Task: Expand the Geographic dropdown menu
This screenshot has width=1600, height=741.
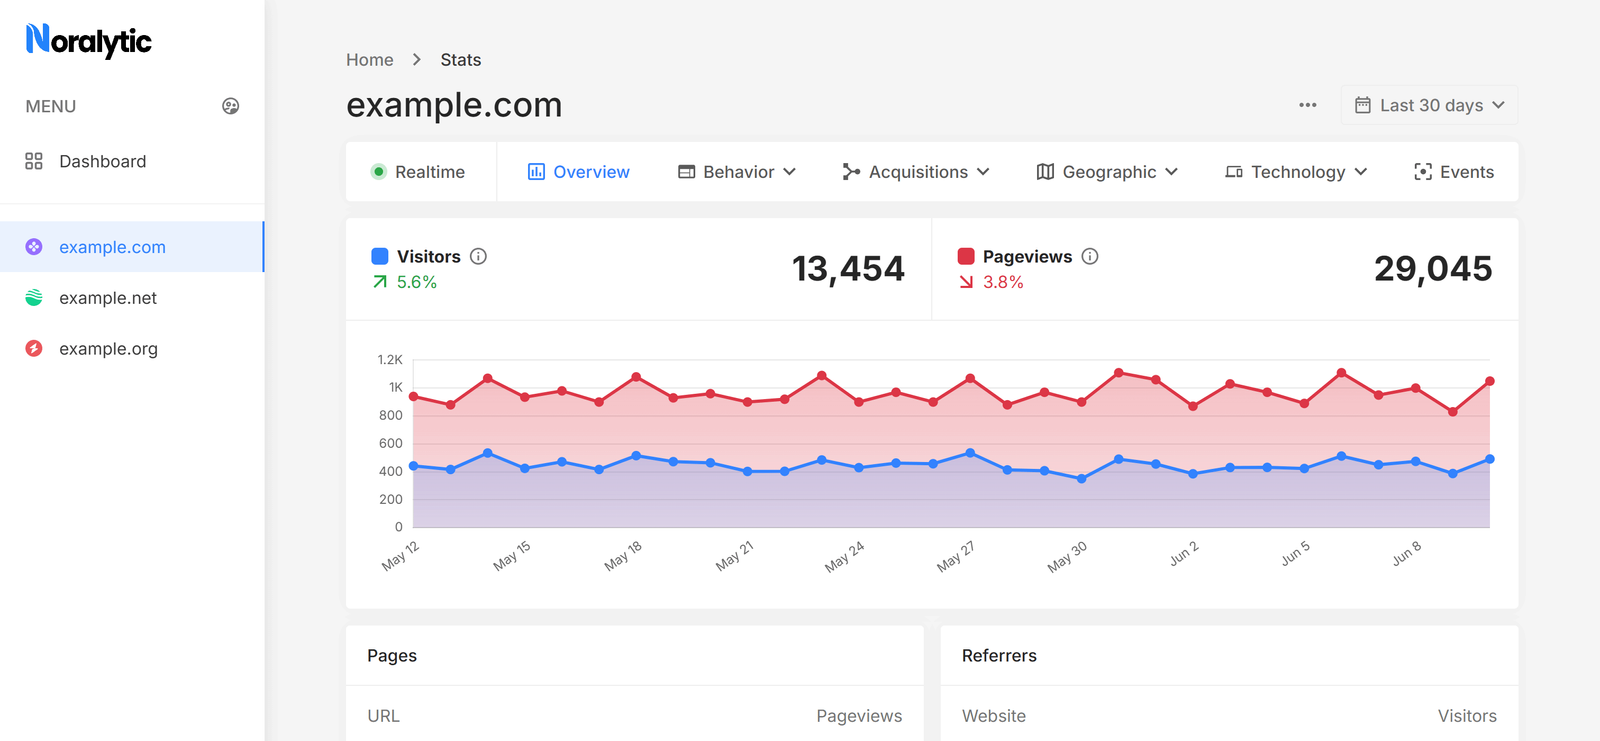Action: click(x=1107, y=172)
